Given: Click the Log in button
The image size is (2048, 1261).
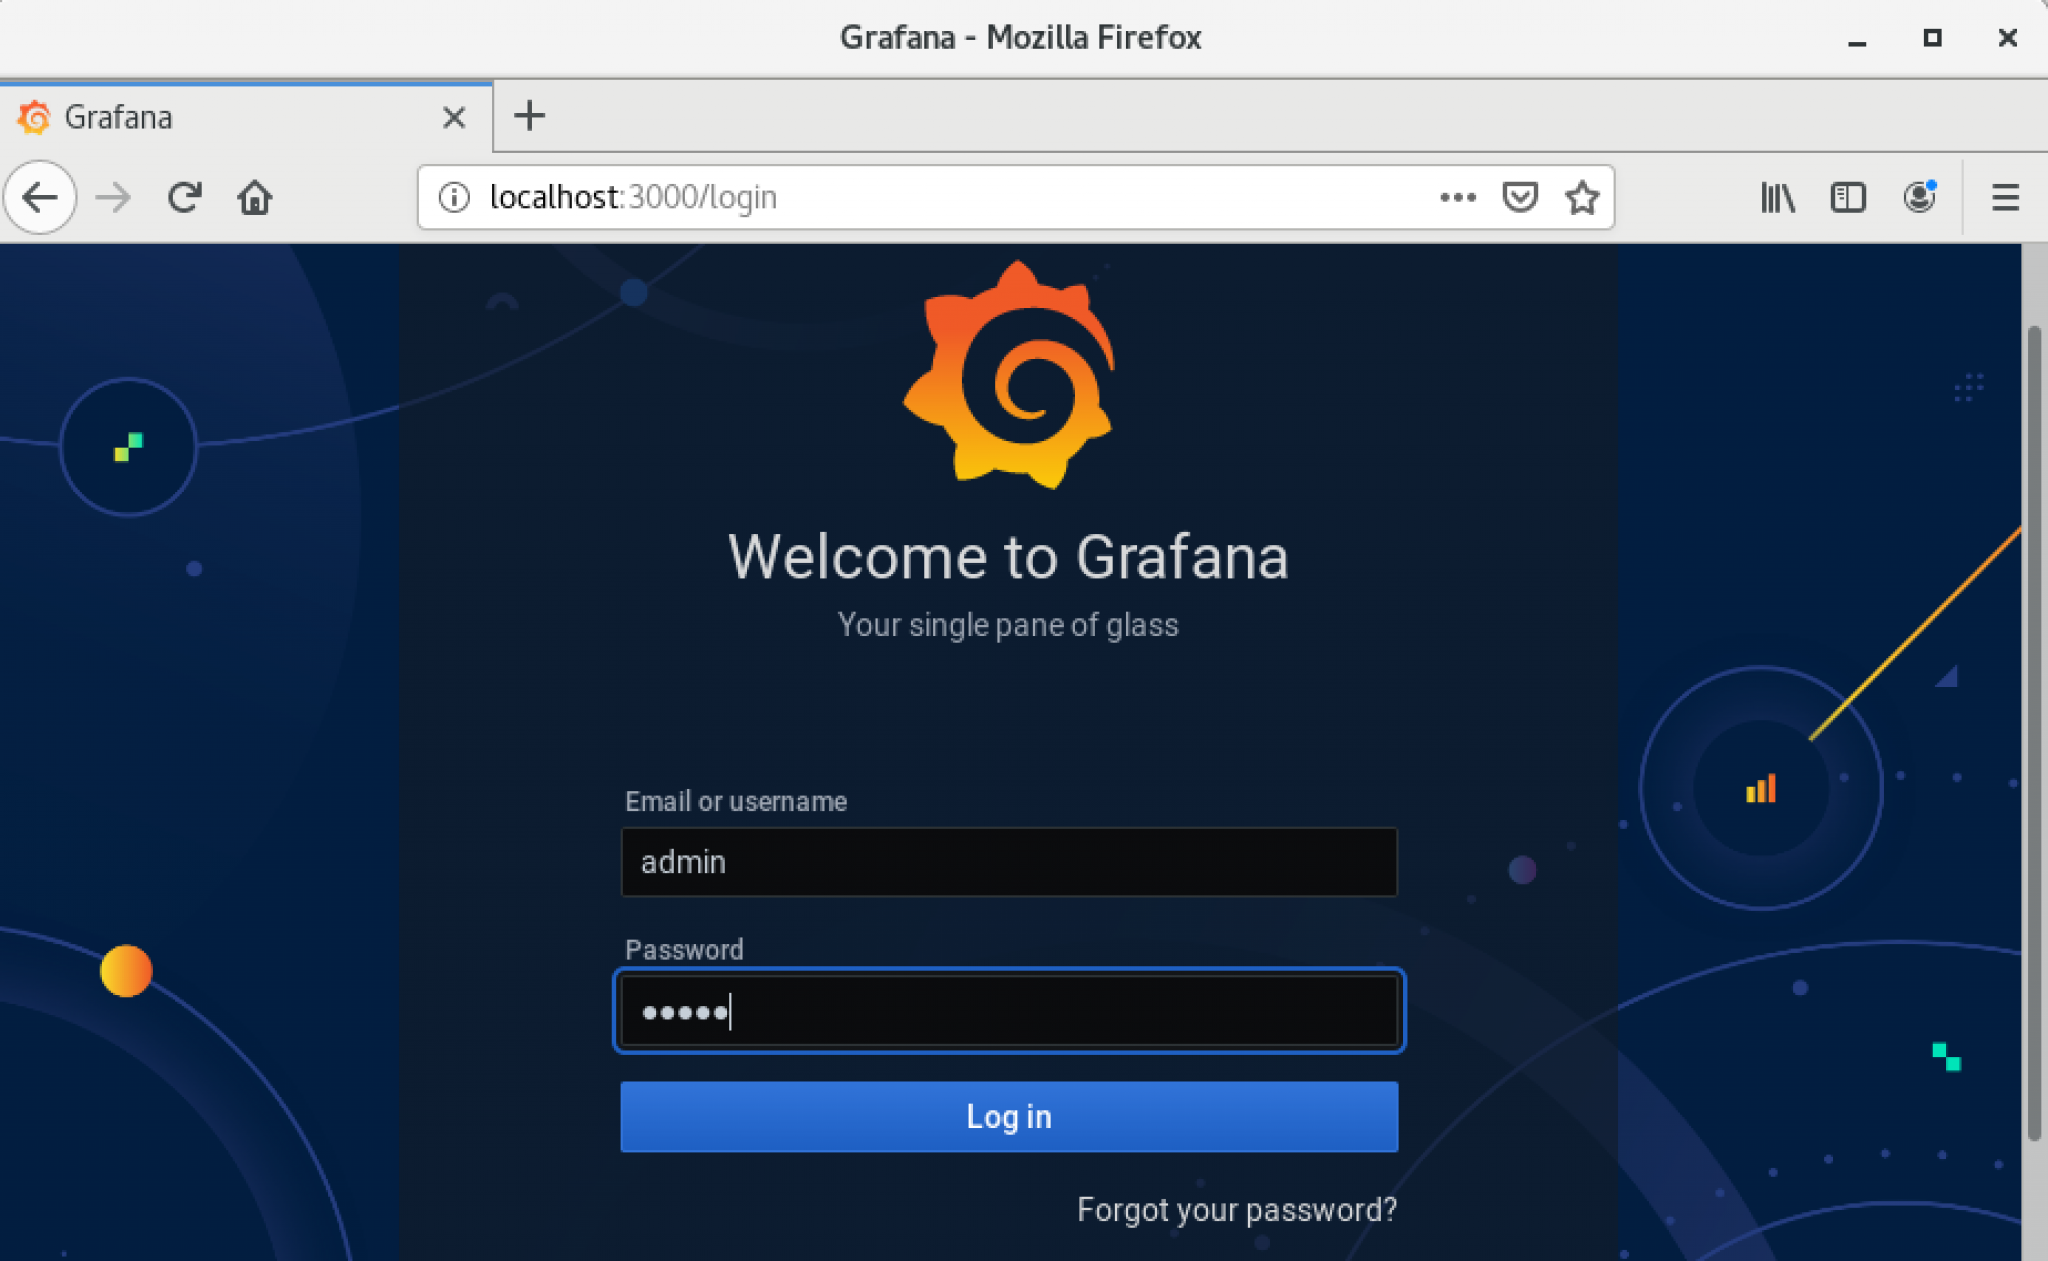Looking at the screenshot, I should 1009,1116.
